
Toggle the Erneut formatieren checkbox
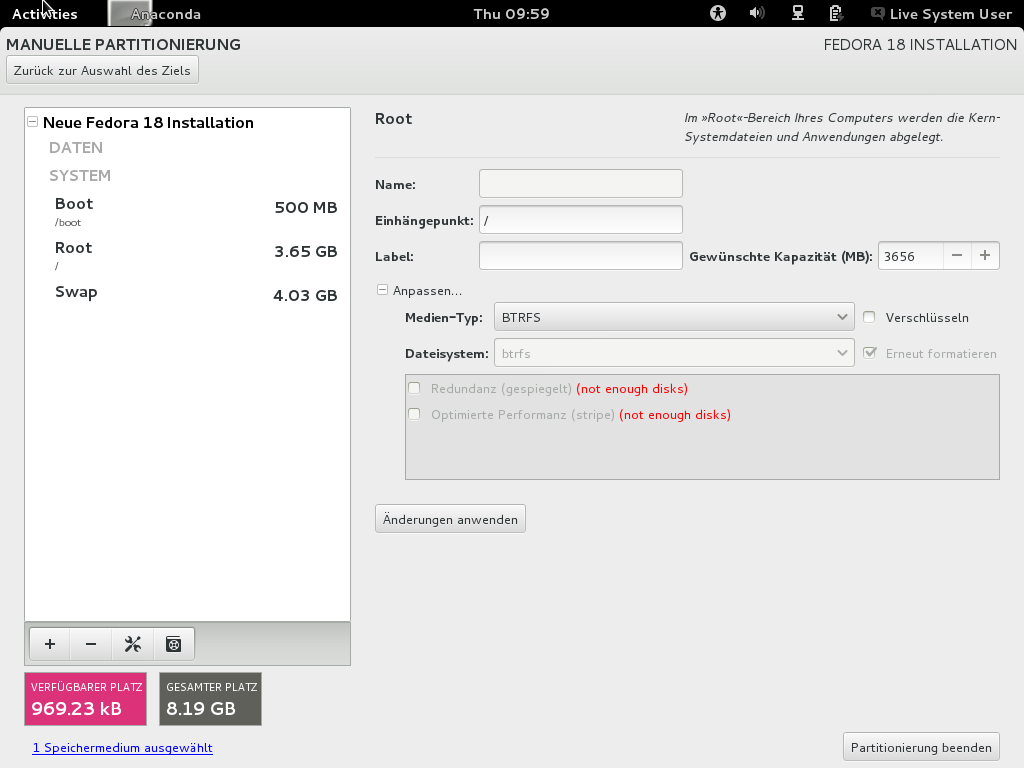869,353
